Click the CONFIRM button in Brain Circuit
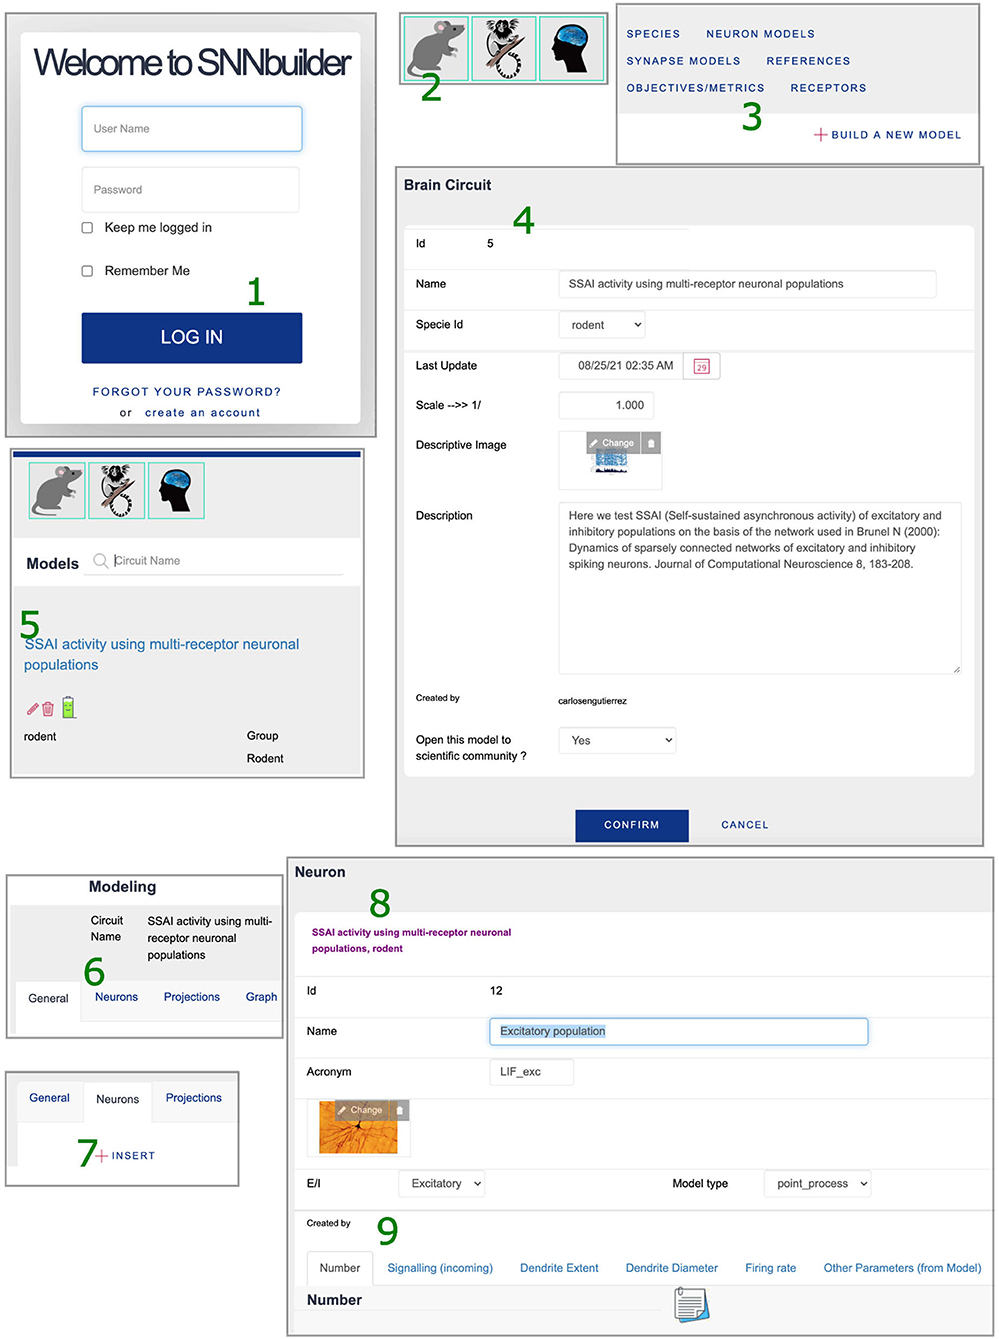This screenshot has height=1339, width=999. (632, 825)
